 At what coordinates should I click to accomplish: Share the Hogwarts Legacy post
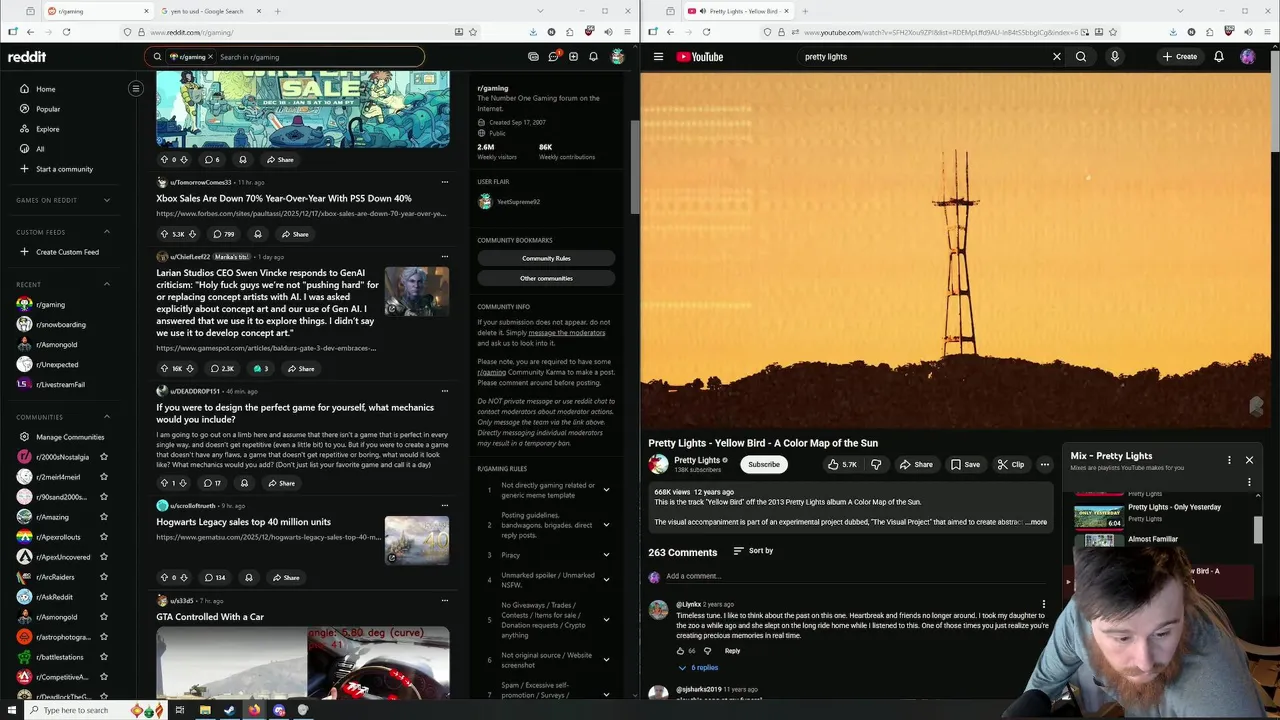[x=285, y=577]
